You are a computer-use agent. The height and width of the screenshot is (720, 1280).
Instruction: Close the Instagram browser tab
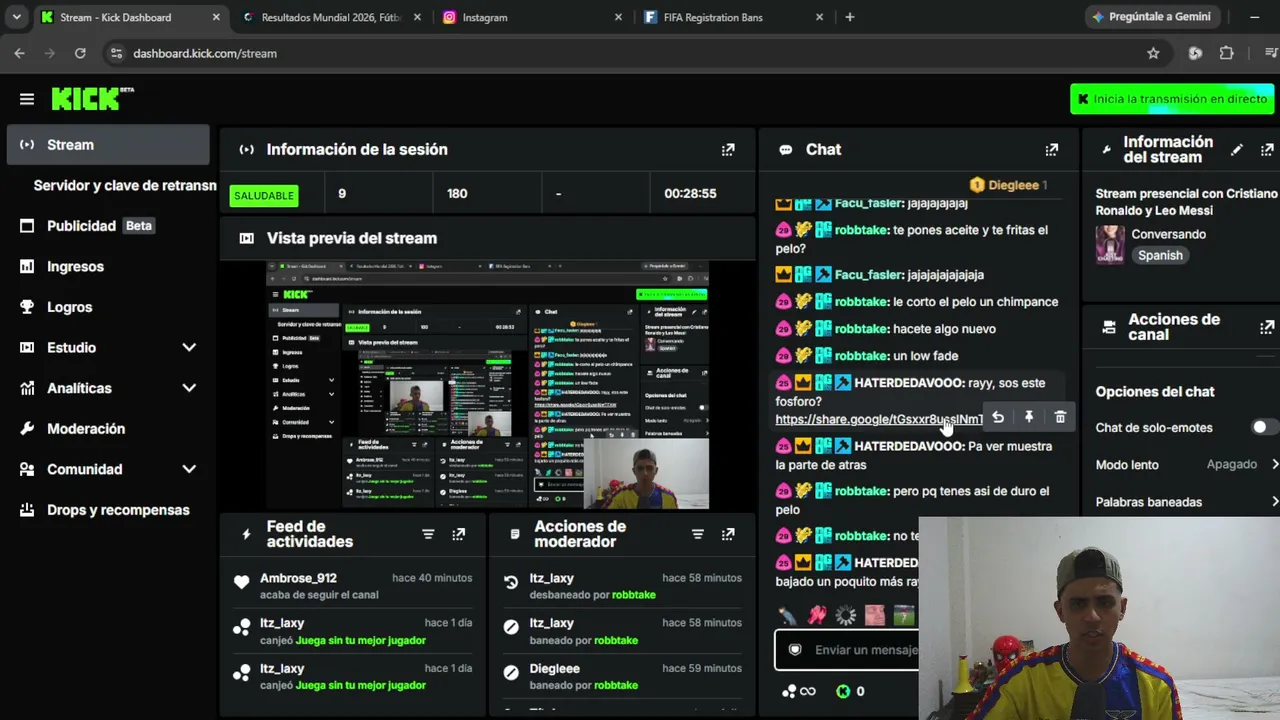618,17
